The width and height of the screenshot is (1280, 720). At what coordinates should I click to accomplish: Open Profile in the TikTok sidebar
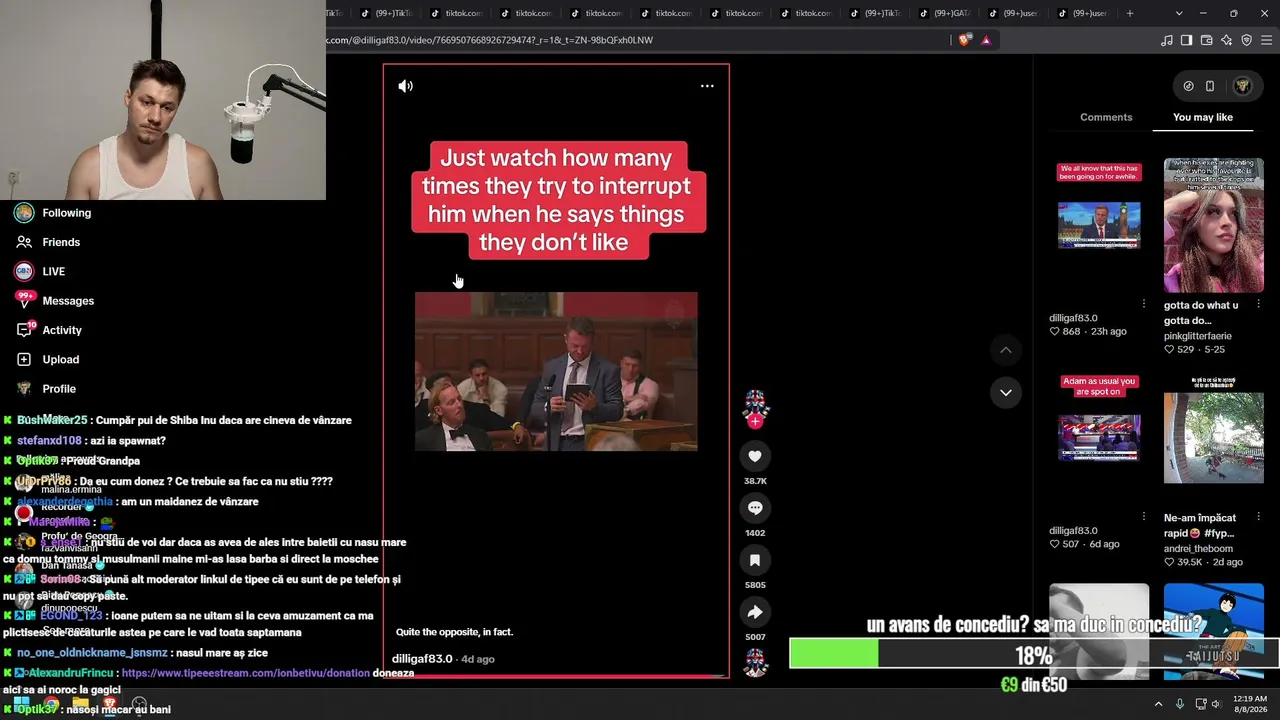tap(58, 389)
